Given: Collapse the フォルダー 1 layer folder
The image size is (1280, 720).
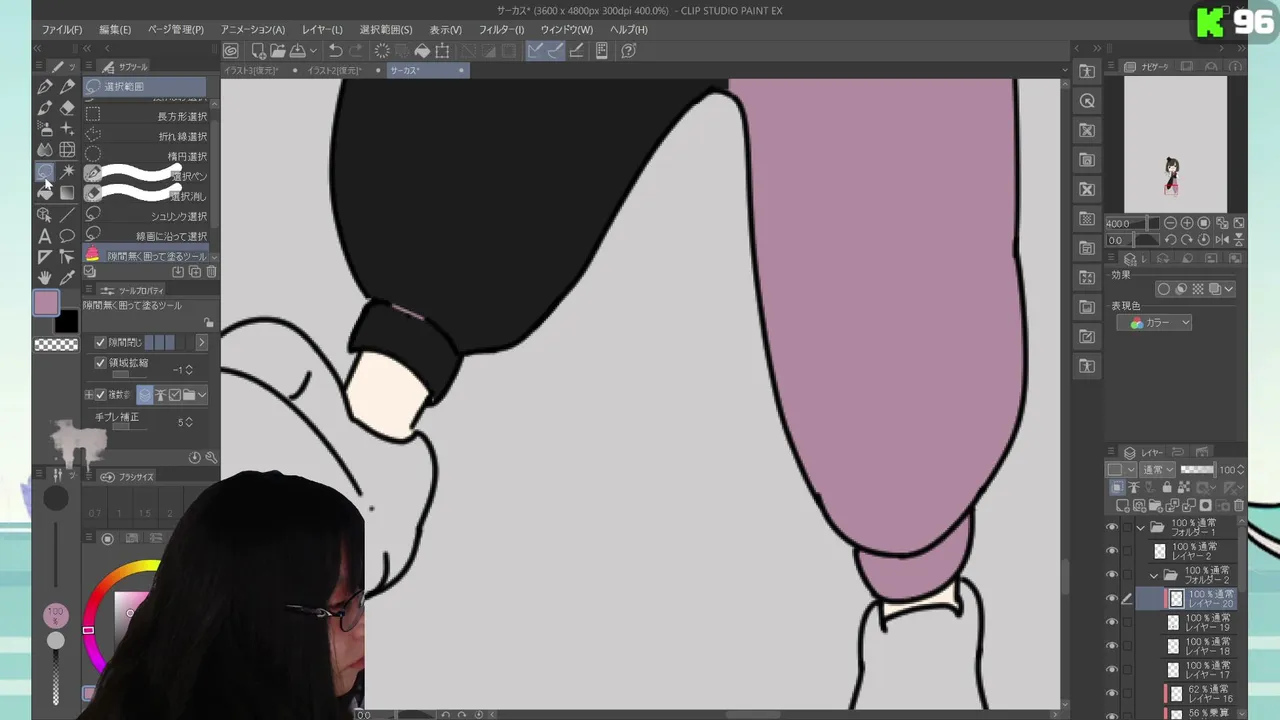Looking at the screenshot, I should click(1141, 527).
